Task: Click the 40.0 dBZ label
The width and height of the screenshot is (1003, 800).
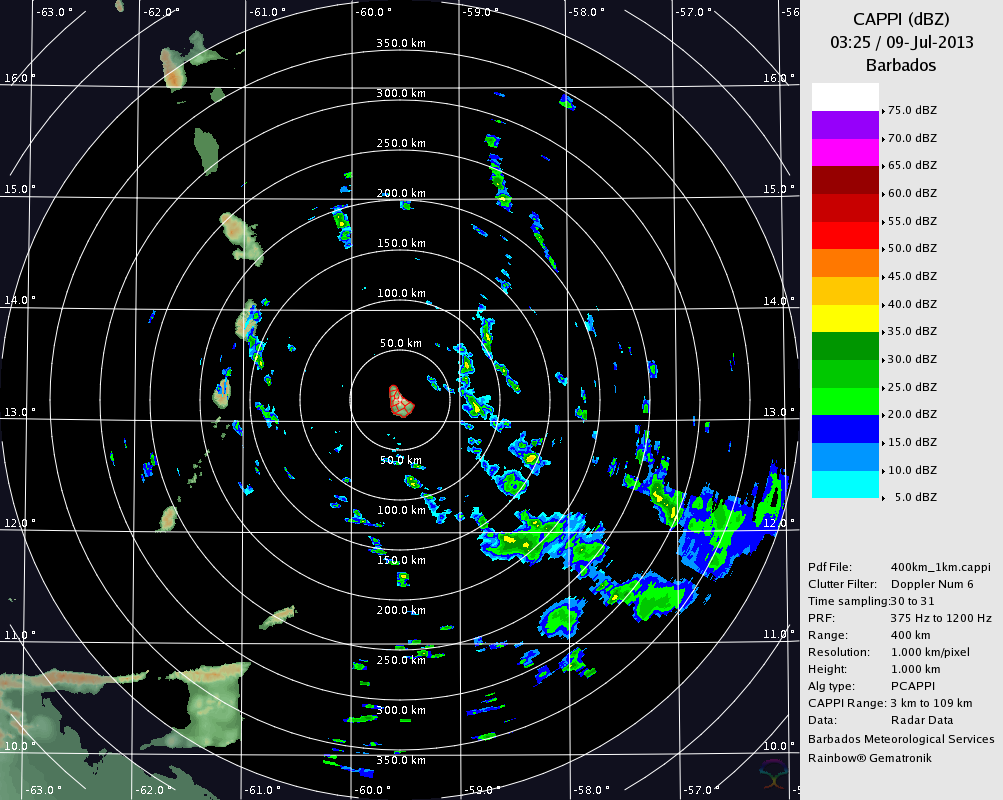Action: tap(912, 304)
